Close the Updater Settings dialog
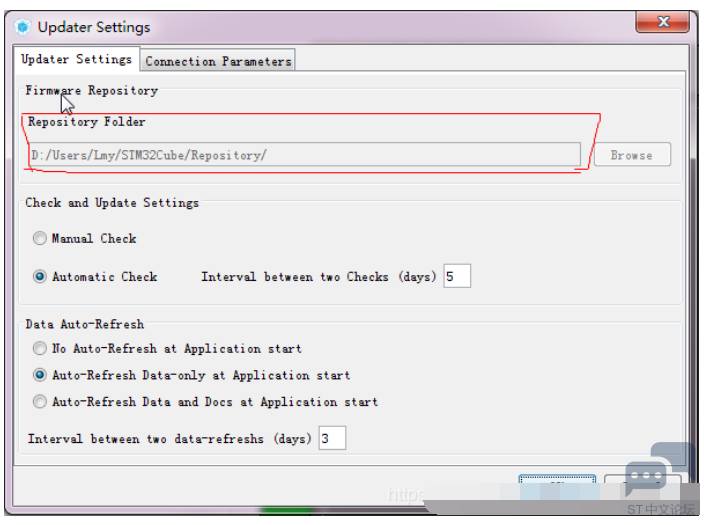This screenshot has height=525, width=704. 662,22
